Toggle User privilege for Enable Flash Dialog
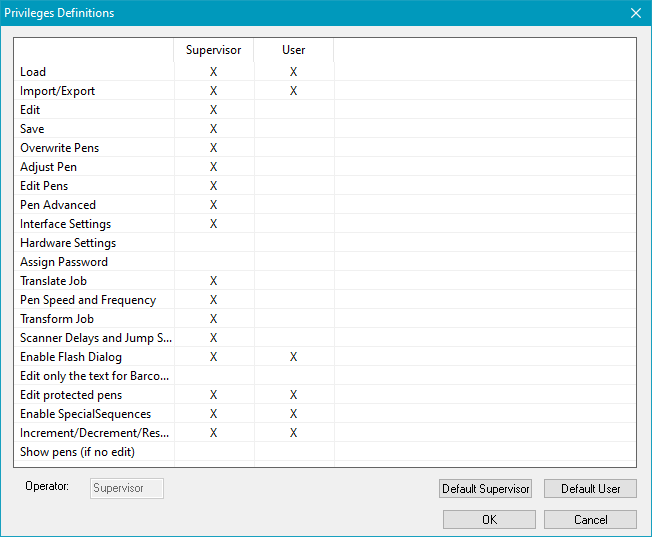Image resolution: width=652 pixels, height=537 pixels. pos(294,357)
